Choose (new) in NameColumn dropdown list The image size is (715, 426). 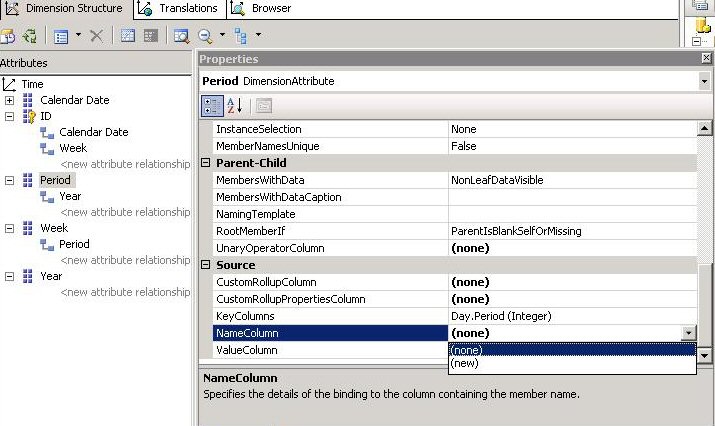(572, 364)
